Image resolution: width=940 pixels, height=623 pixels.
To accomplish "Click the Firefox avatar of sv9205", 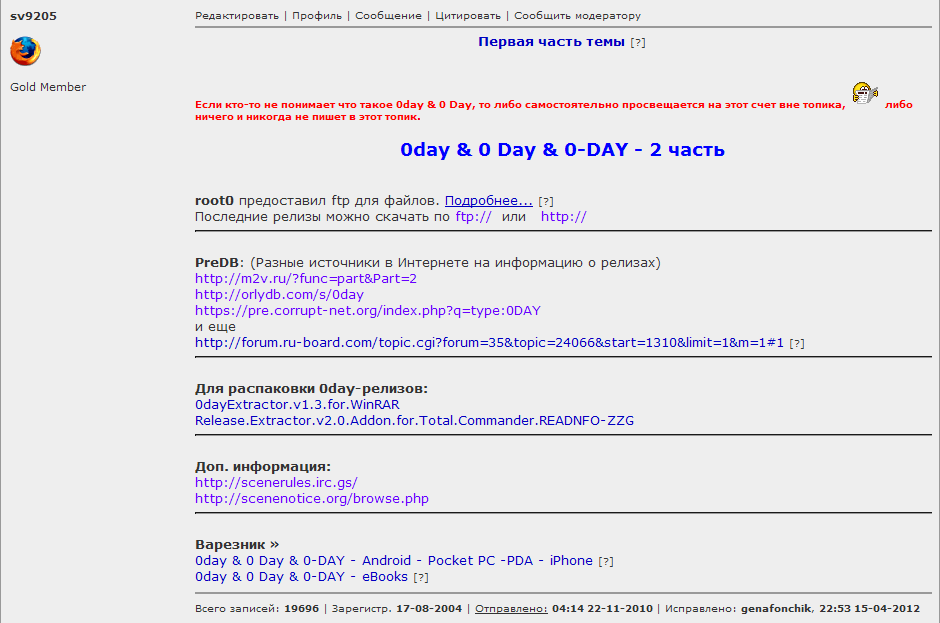I will pyautogui.click(x=25, y=51).
